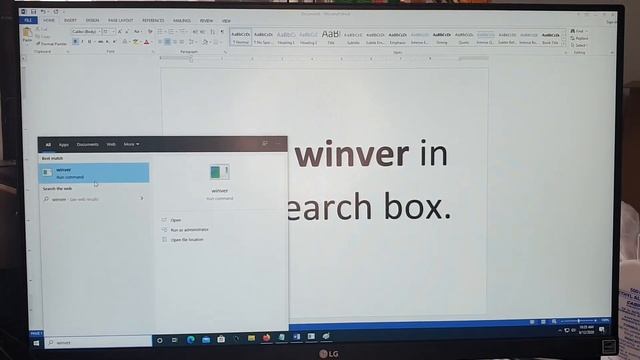Expand the Styles gallery
Image resolution: width=640 pixels, height=360 pixels.
tap(564, 44)
